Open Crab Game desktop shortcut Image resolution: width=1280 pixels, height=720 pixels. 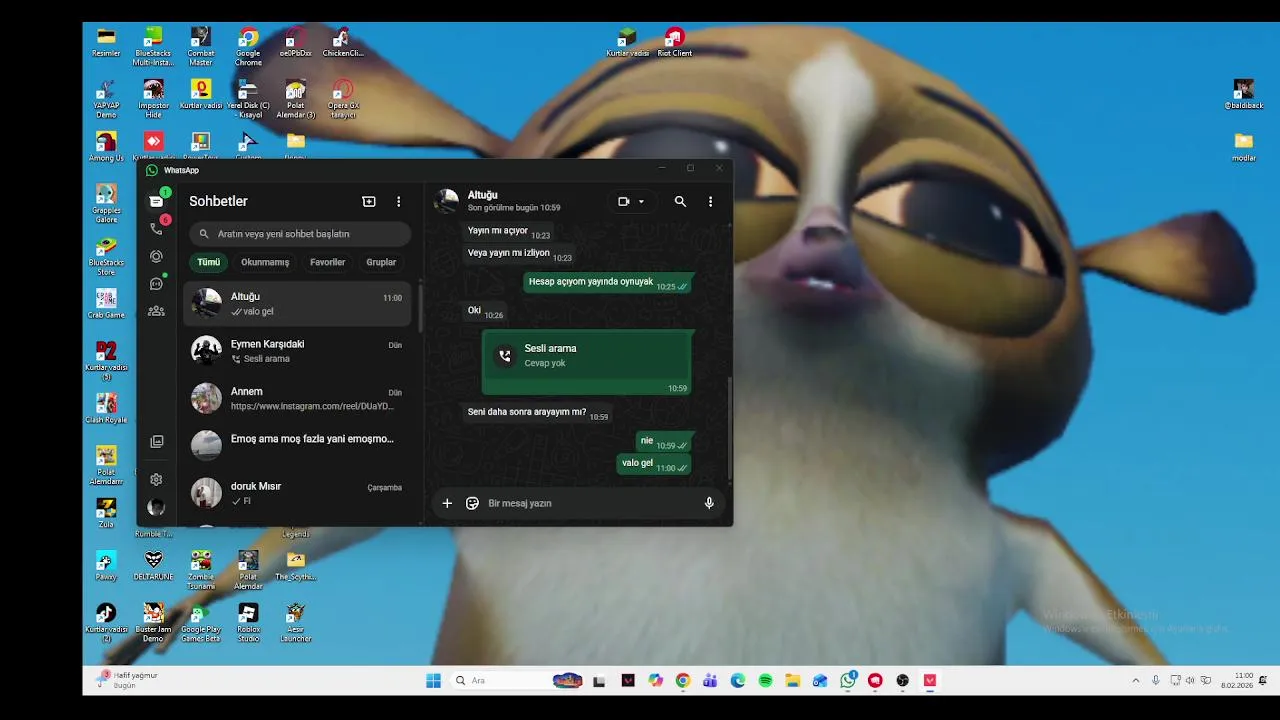[106, 303]
